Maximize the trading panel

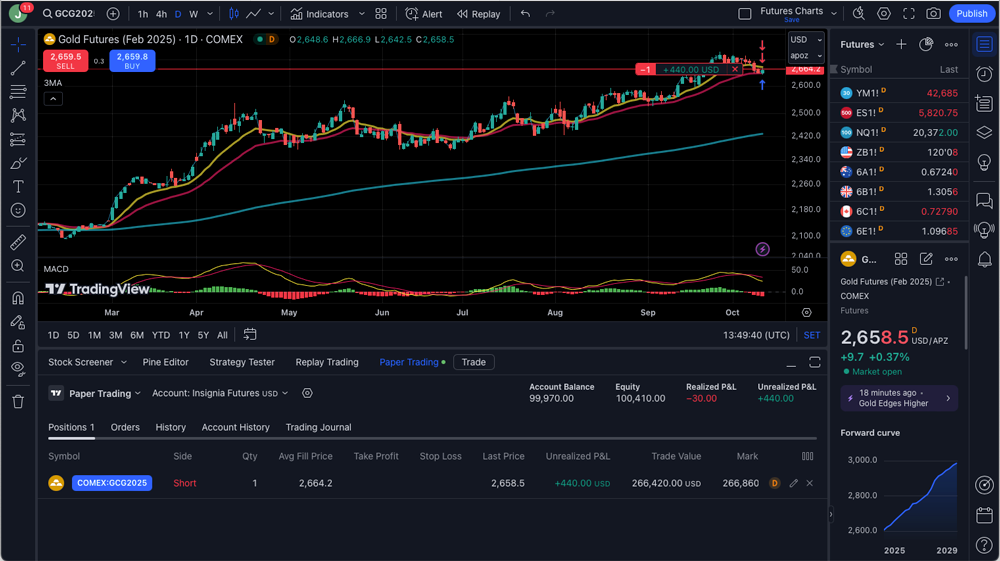click(814, 362)
